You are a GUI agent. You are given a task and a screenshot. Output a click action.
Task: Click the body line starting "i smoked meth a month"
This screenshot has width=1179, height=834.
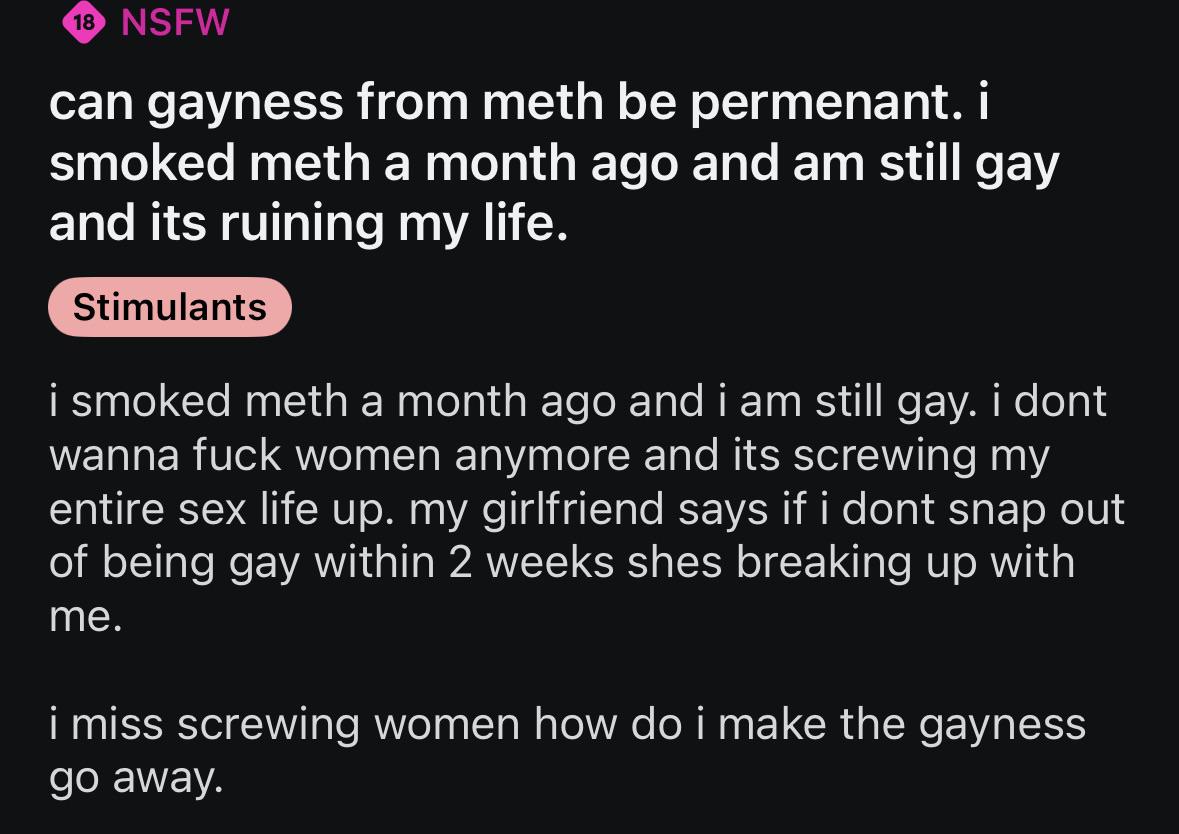(x=578, y=402)
